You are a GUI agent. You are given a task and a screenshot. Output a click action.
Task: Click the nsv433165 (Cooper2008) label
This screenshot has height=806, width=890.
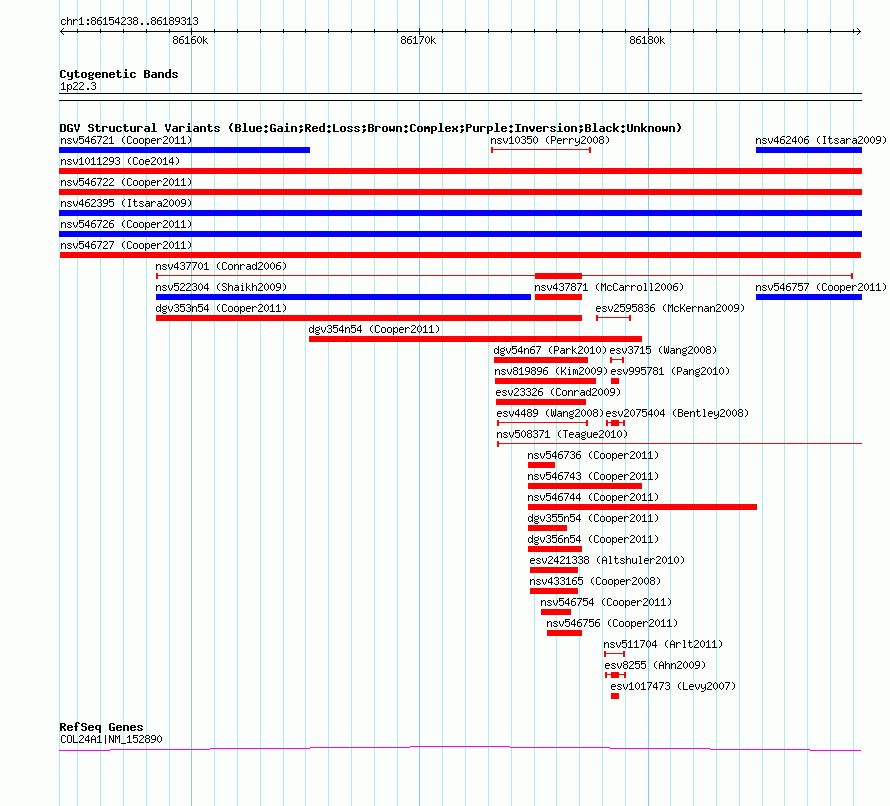[595, 581]
